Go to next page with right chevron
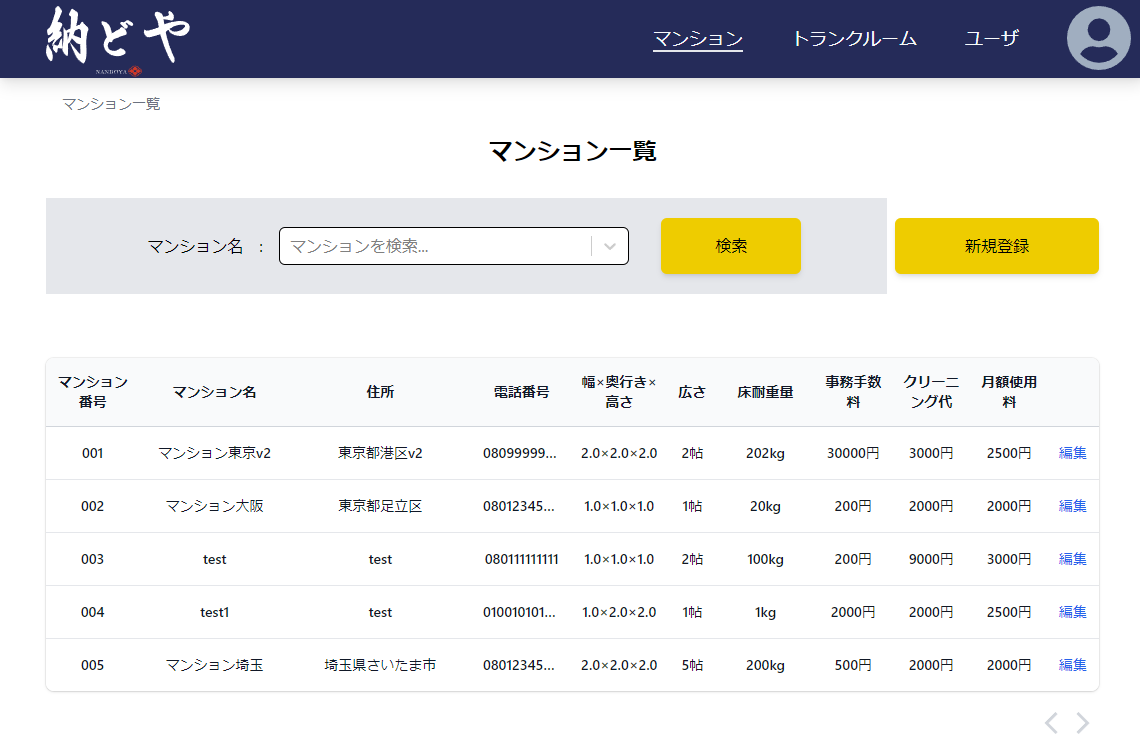Image resolution: width=1140 pixels, height=752 pixels. [x=1082, y=723]
